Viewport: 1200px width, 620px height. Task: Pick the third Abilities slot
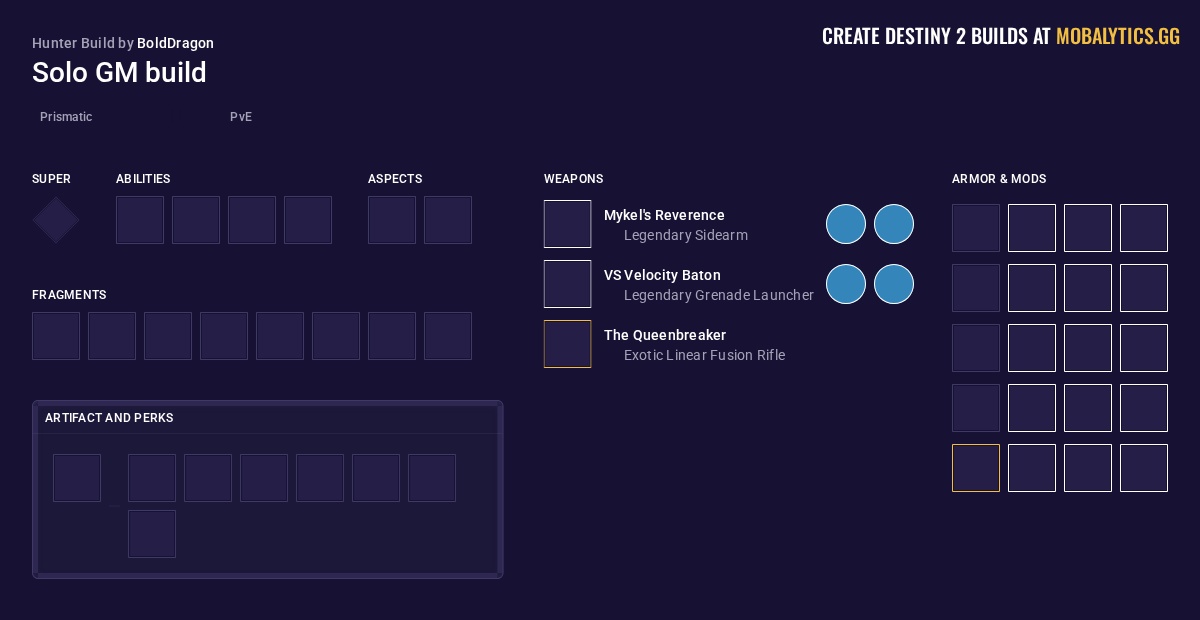tap(252, 220)
